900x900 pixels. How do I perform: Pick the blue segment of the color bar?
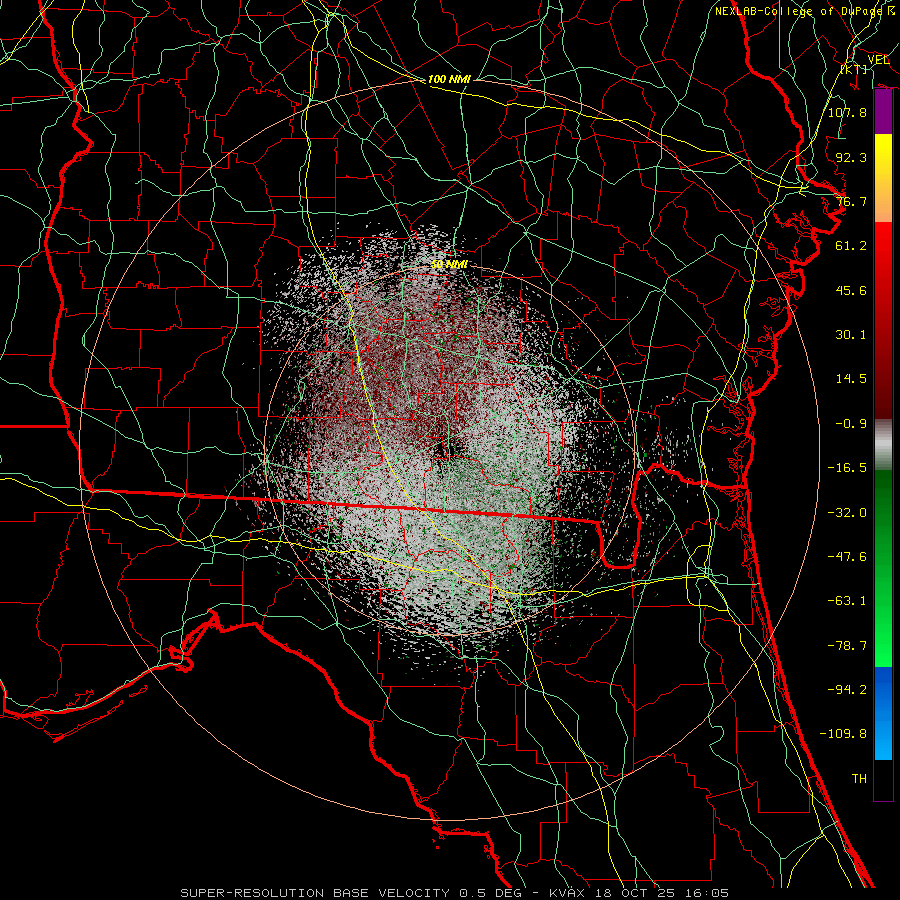coord(883,713)
